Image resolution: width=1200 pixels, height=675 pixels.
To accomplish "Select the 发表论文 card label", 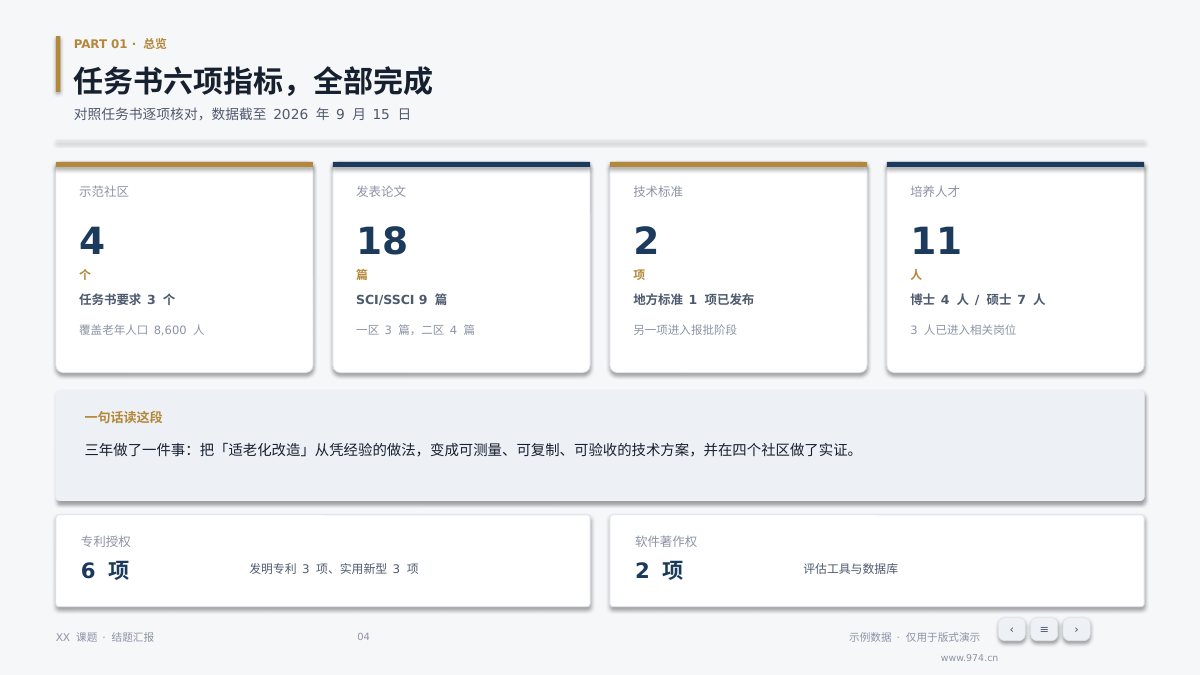I will tap(381, 191).
